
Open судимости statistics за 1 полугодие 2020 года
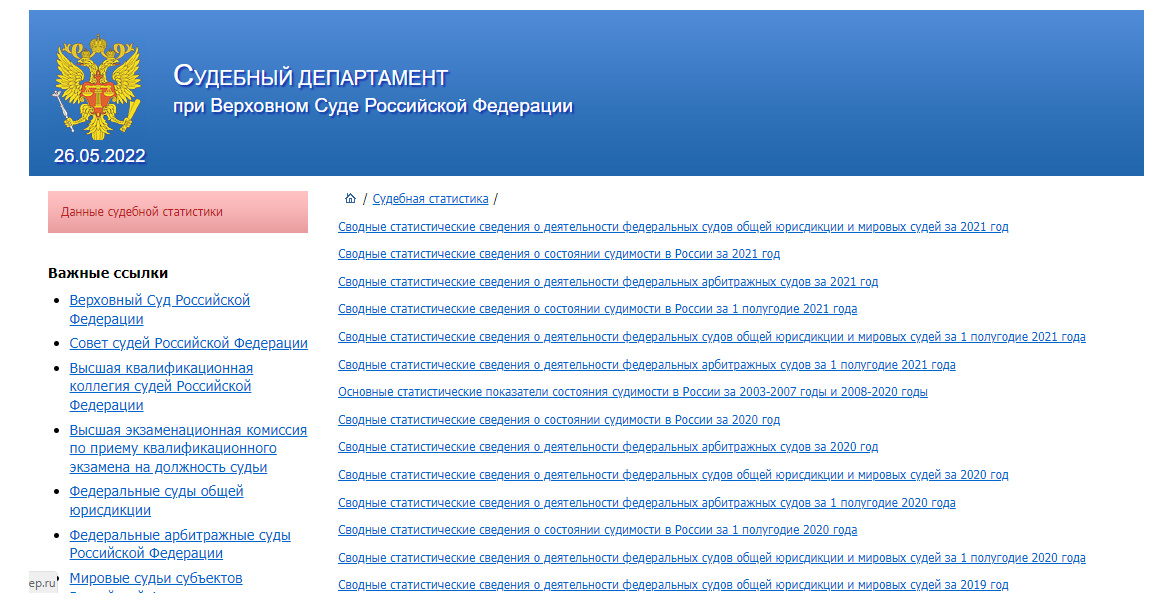[x=597, y=530]
